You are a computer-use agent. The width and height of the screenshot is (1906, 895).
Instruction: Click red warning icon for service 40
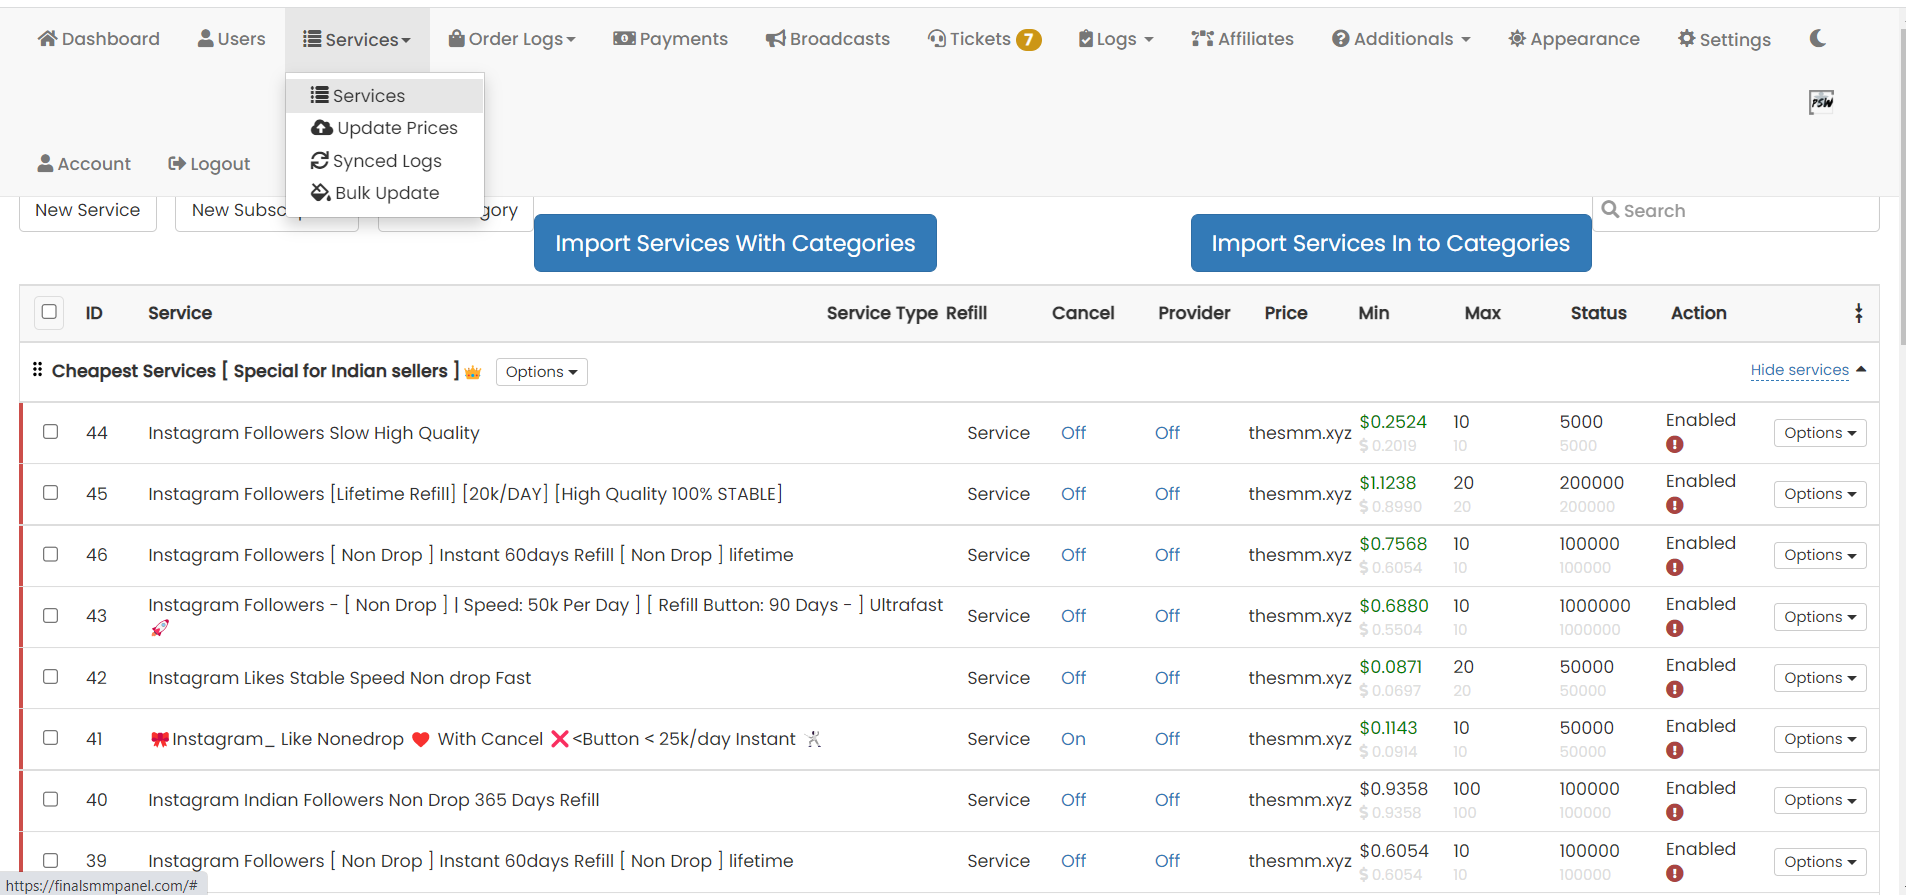point(1675,813)
